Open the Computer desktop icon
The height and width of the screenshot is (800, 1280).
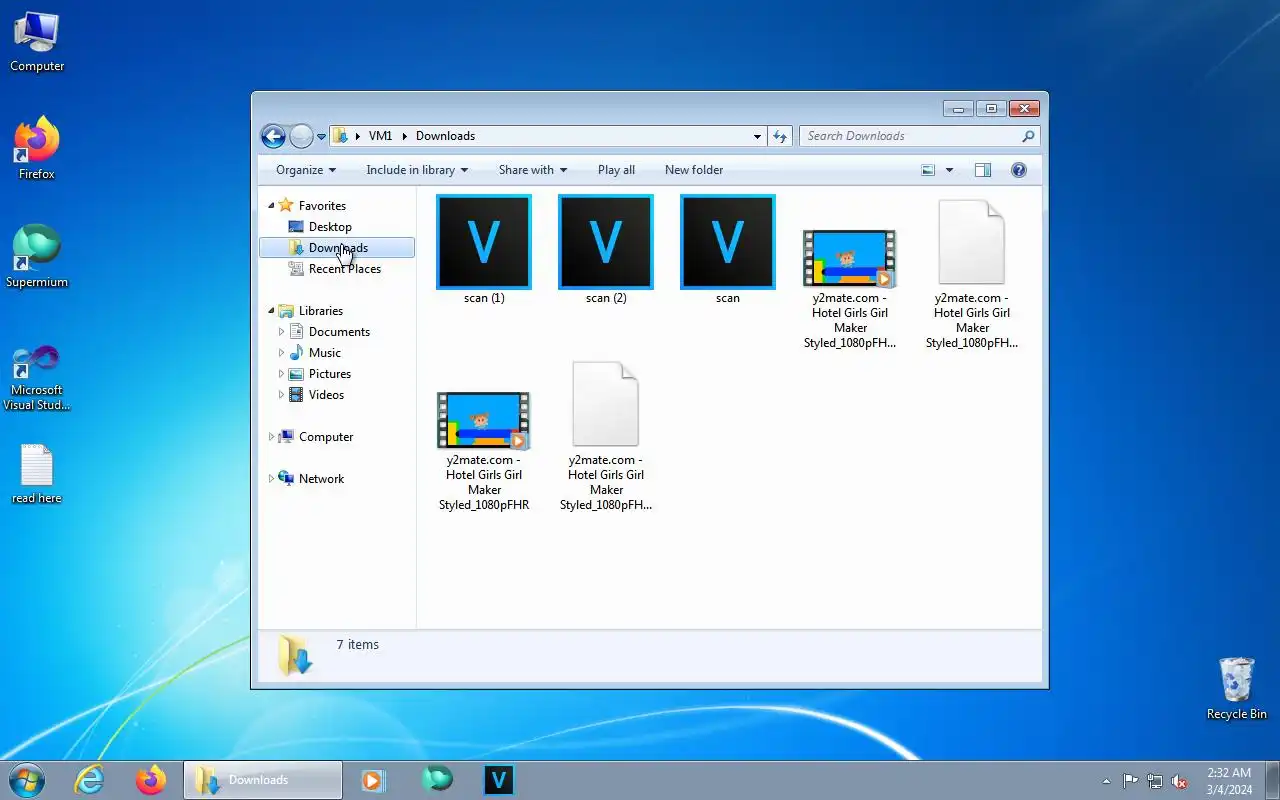(x=37, y=40)
